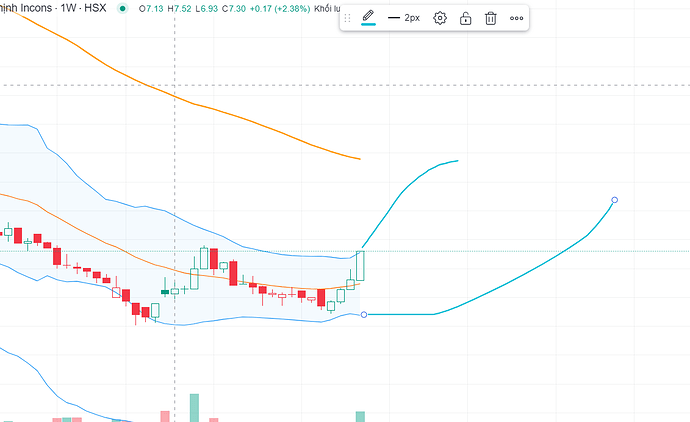Screen dimensions: 690x422
Task: Select curve endpoint handle at upper right
Action: pos(615,200)
